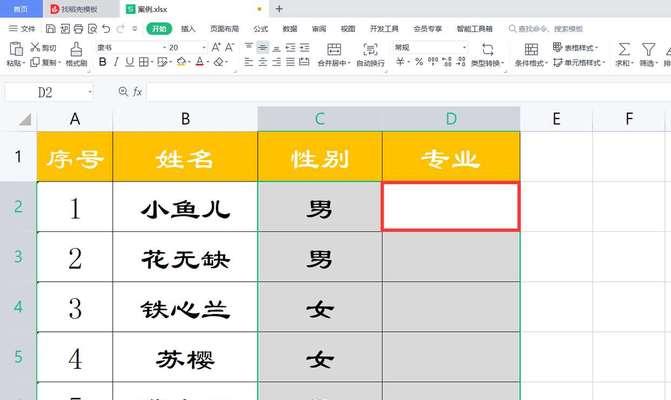
Task: Switch to the Page Layout tab
Action: [x=224, y=29]
